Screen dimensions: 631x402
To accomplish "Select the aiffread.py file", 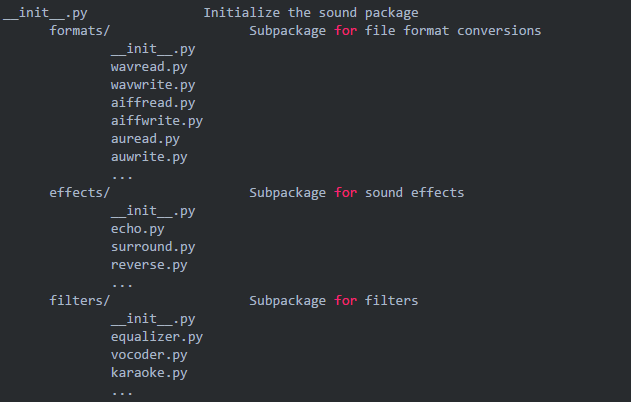I will (153, 103).
